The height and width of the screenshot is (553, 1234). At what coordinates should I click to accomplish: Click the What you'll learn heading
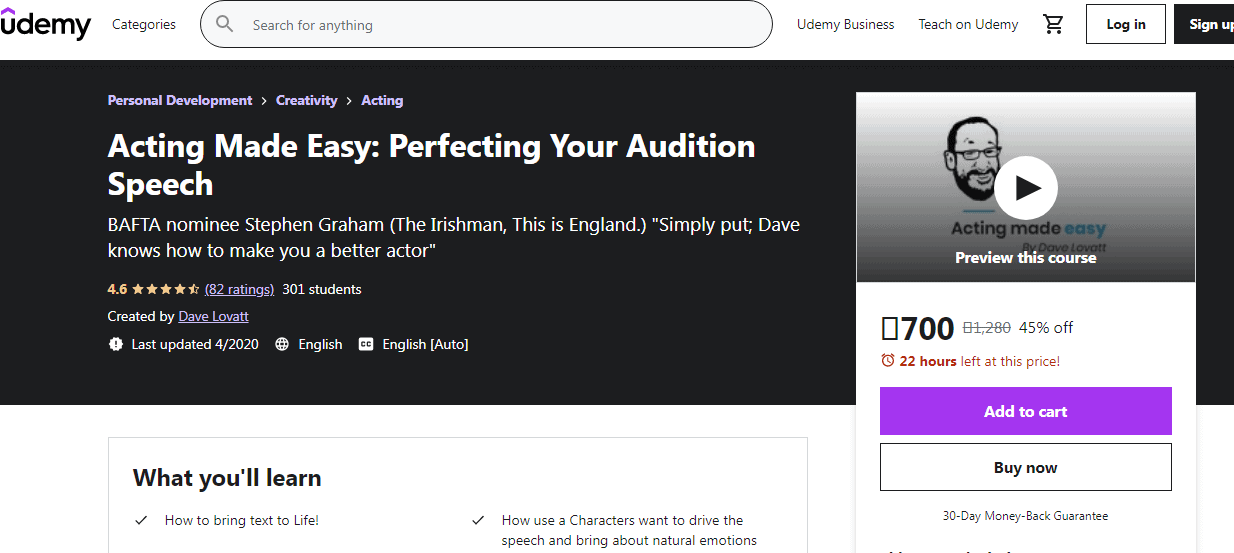point(227,478)
